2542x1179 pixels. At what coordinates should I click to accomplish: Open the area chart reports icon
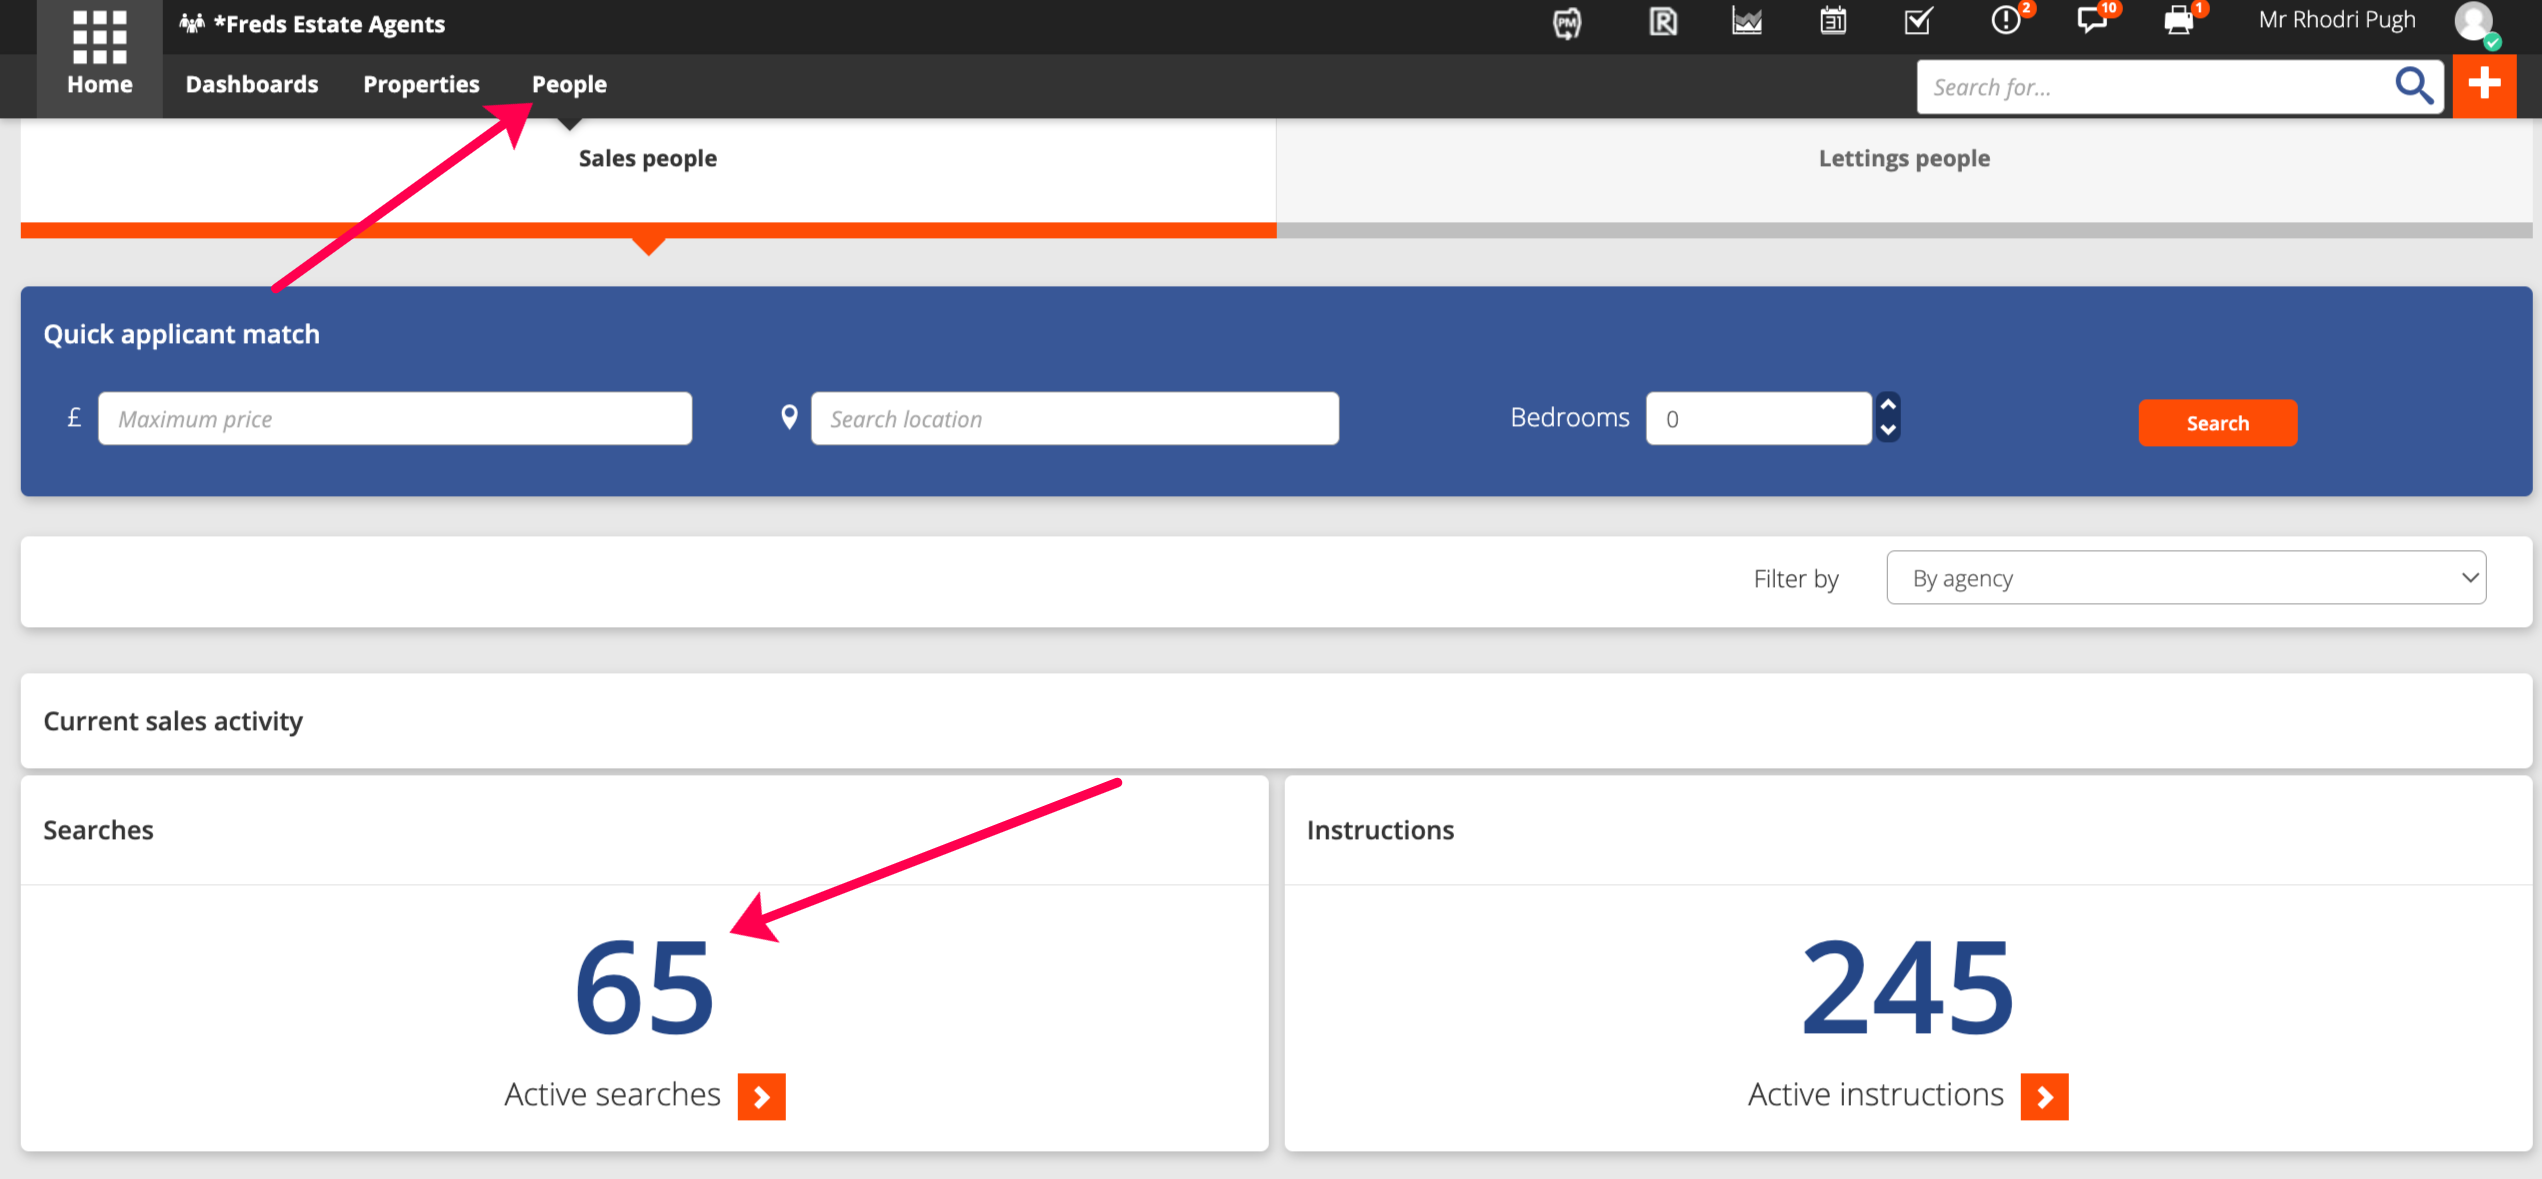click(x=1747, y=21)
